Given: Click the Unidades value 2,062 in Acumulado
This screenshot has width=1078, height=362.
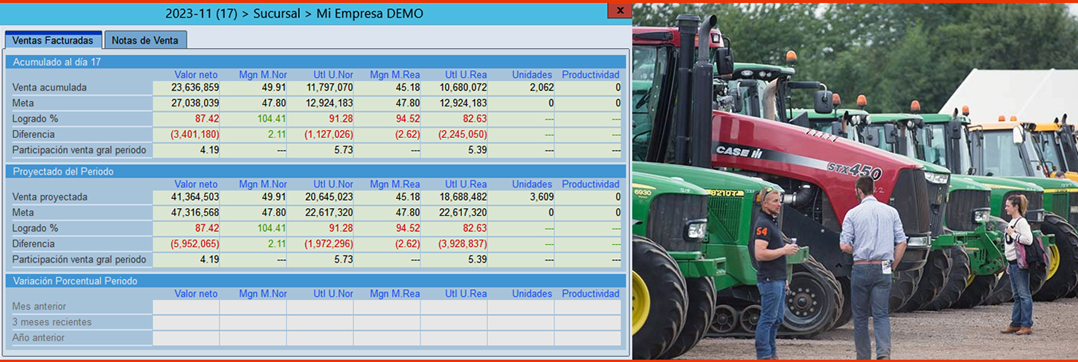Looking at the screenshot, I should [521, 88].
